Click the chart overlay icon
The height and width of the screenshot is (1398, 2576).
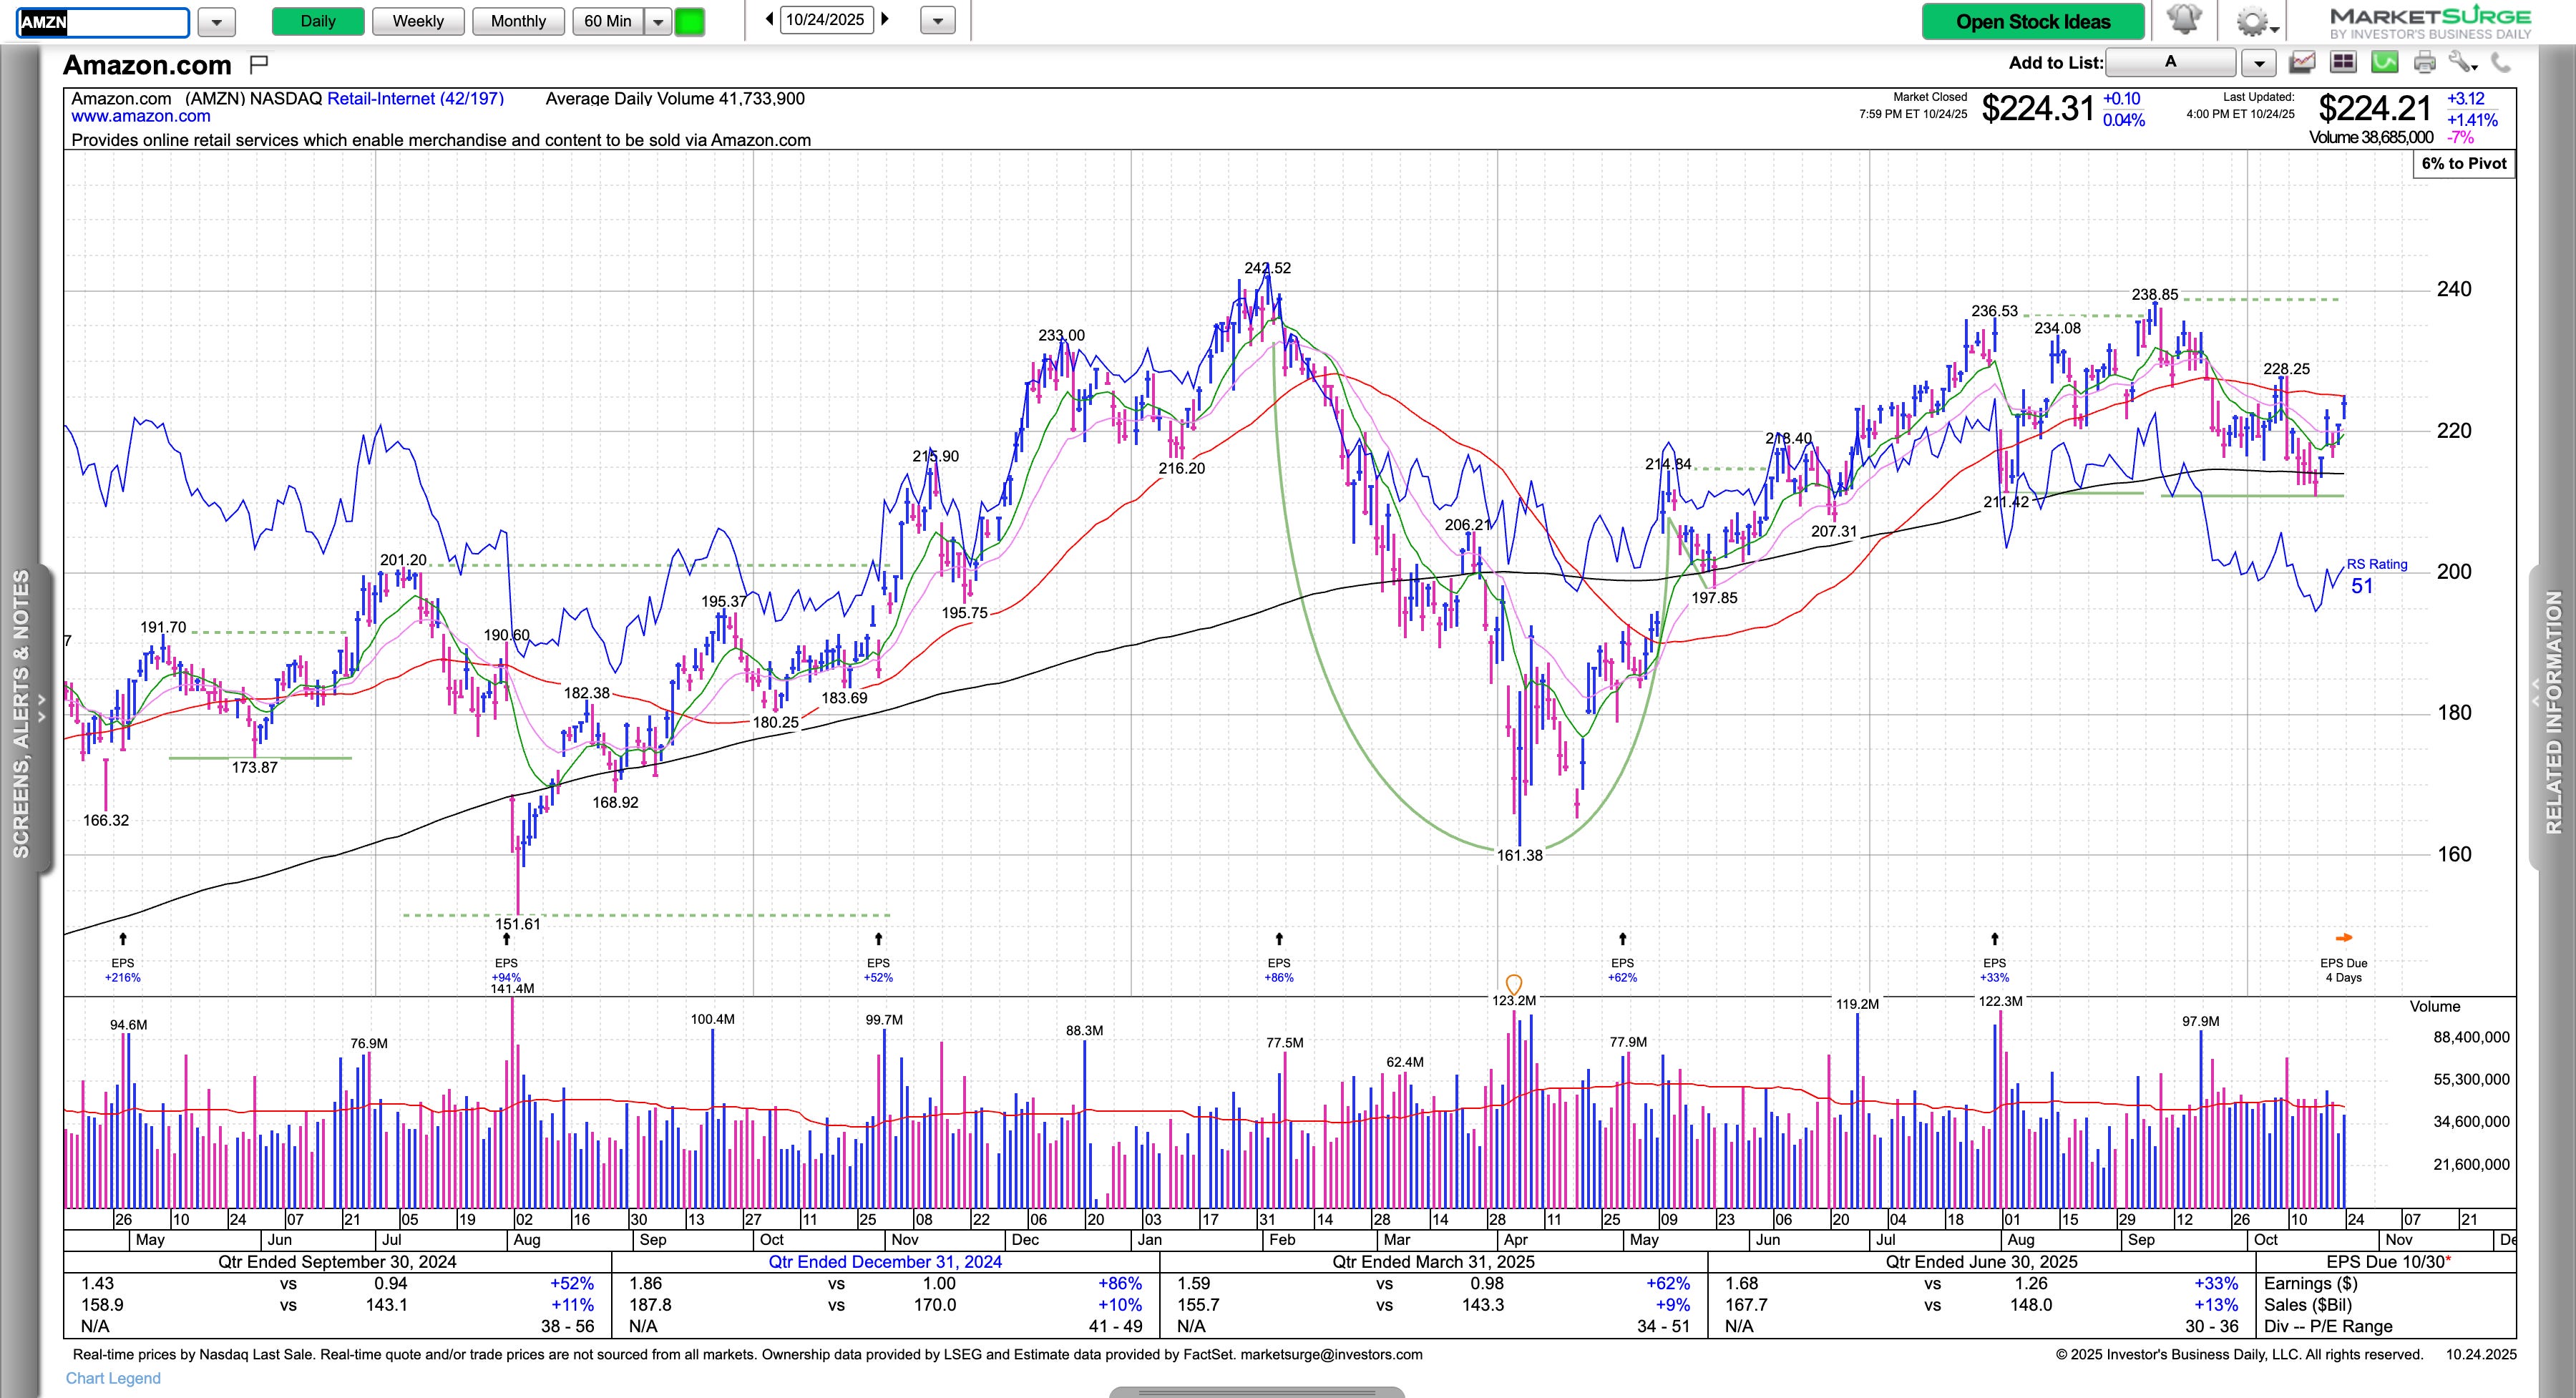[x=2302, y=63]
